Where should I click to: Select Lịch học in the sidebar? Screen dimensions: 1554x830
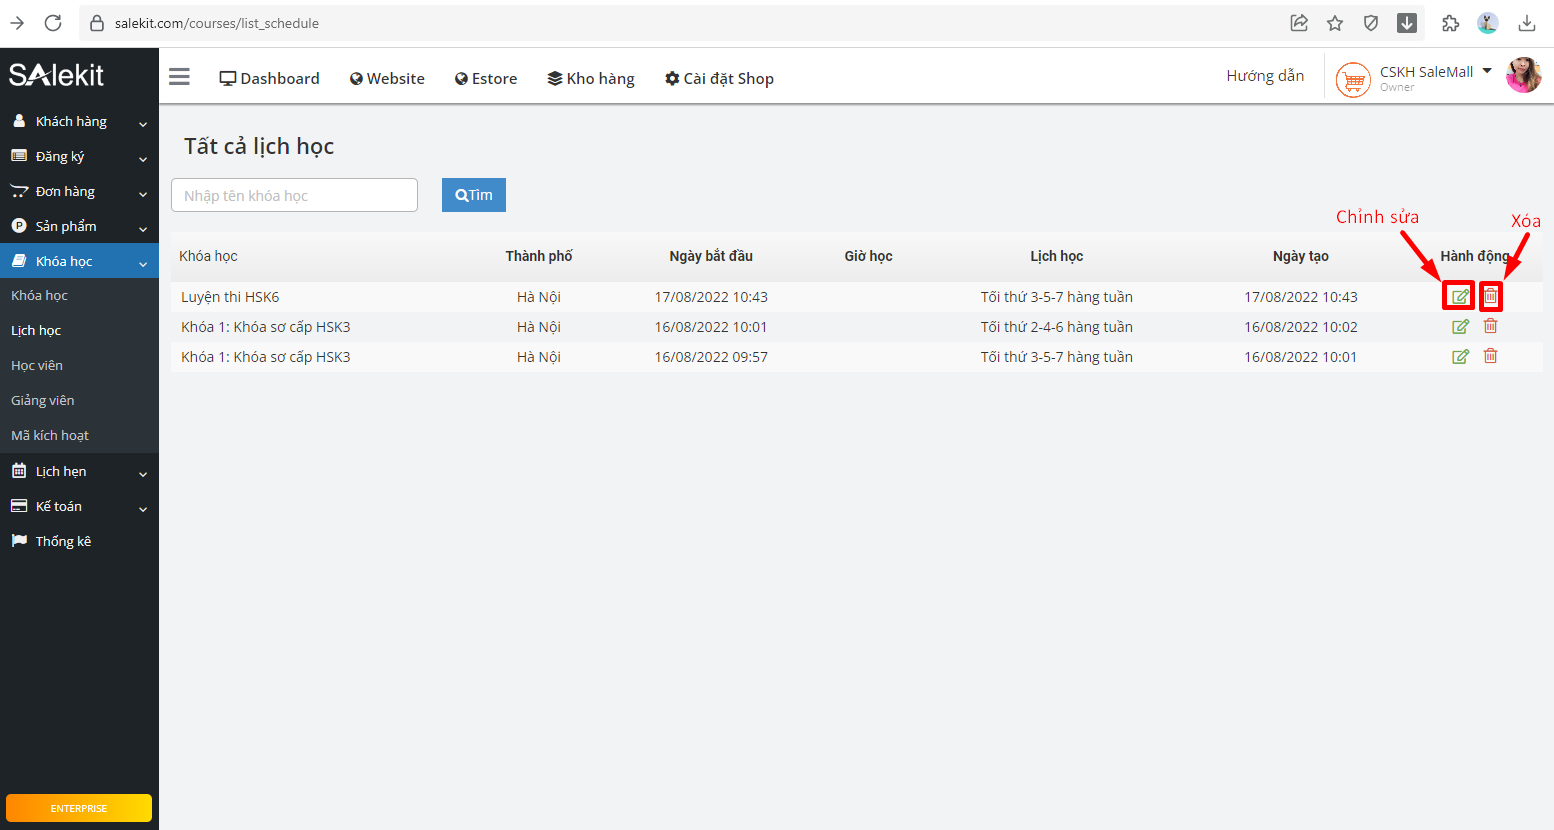36,330
